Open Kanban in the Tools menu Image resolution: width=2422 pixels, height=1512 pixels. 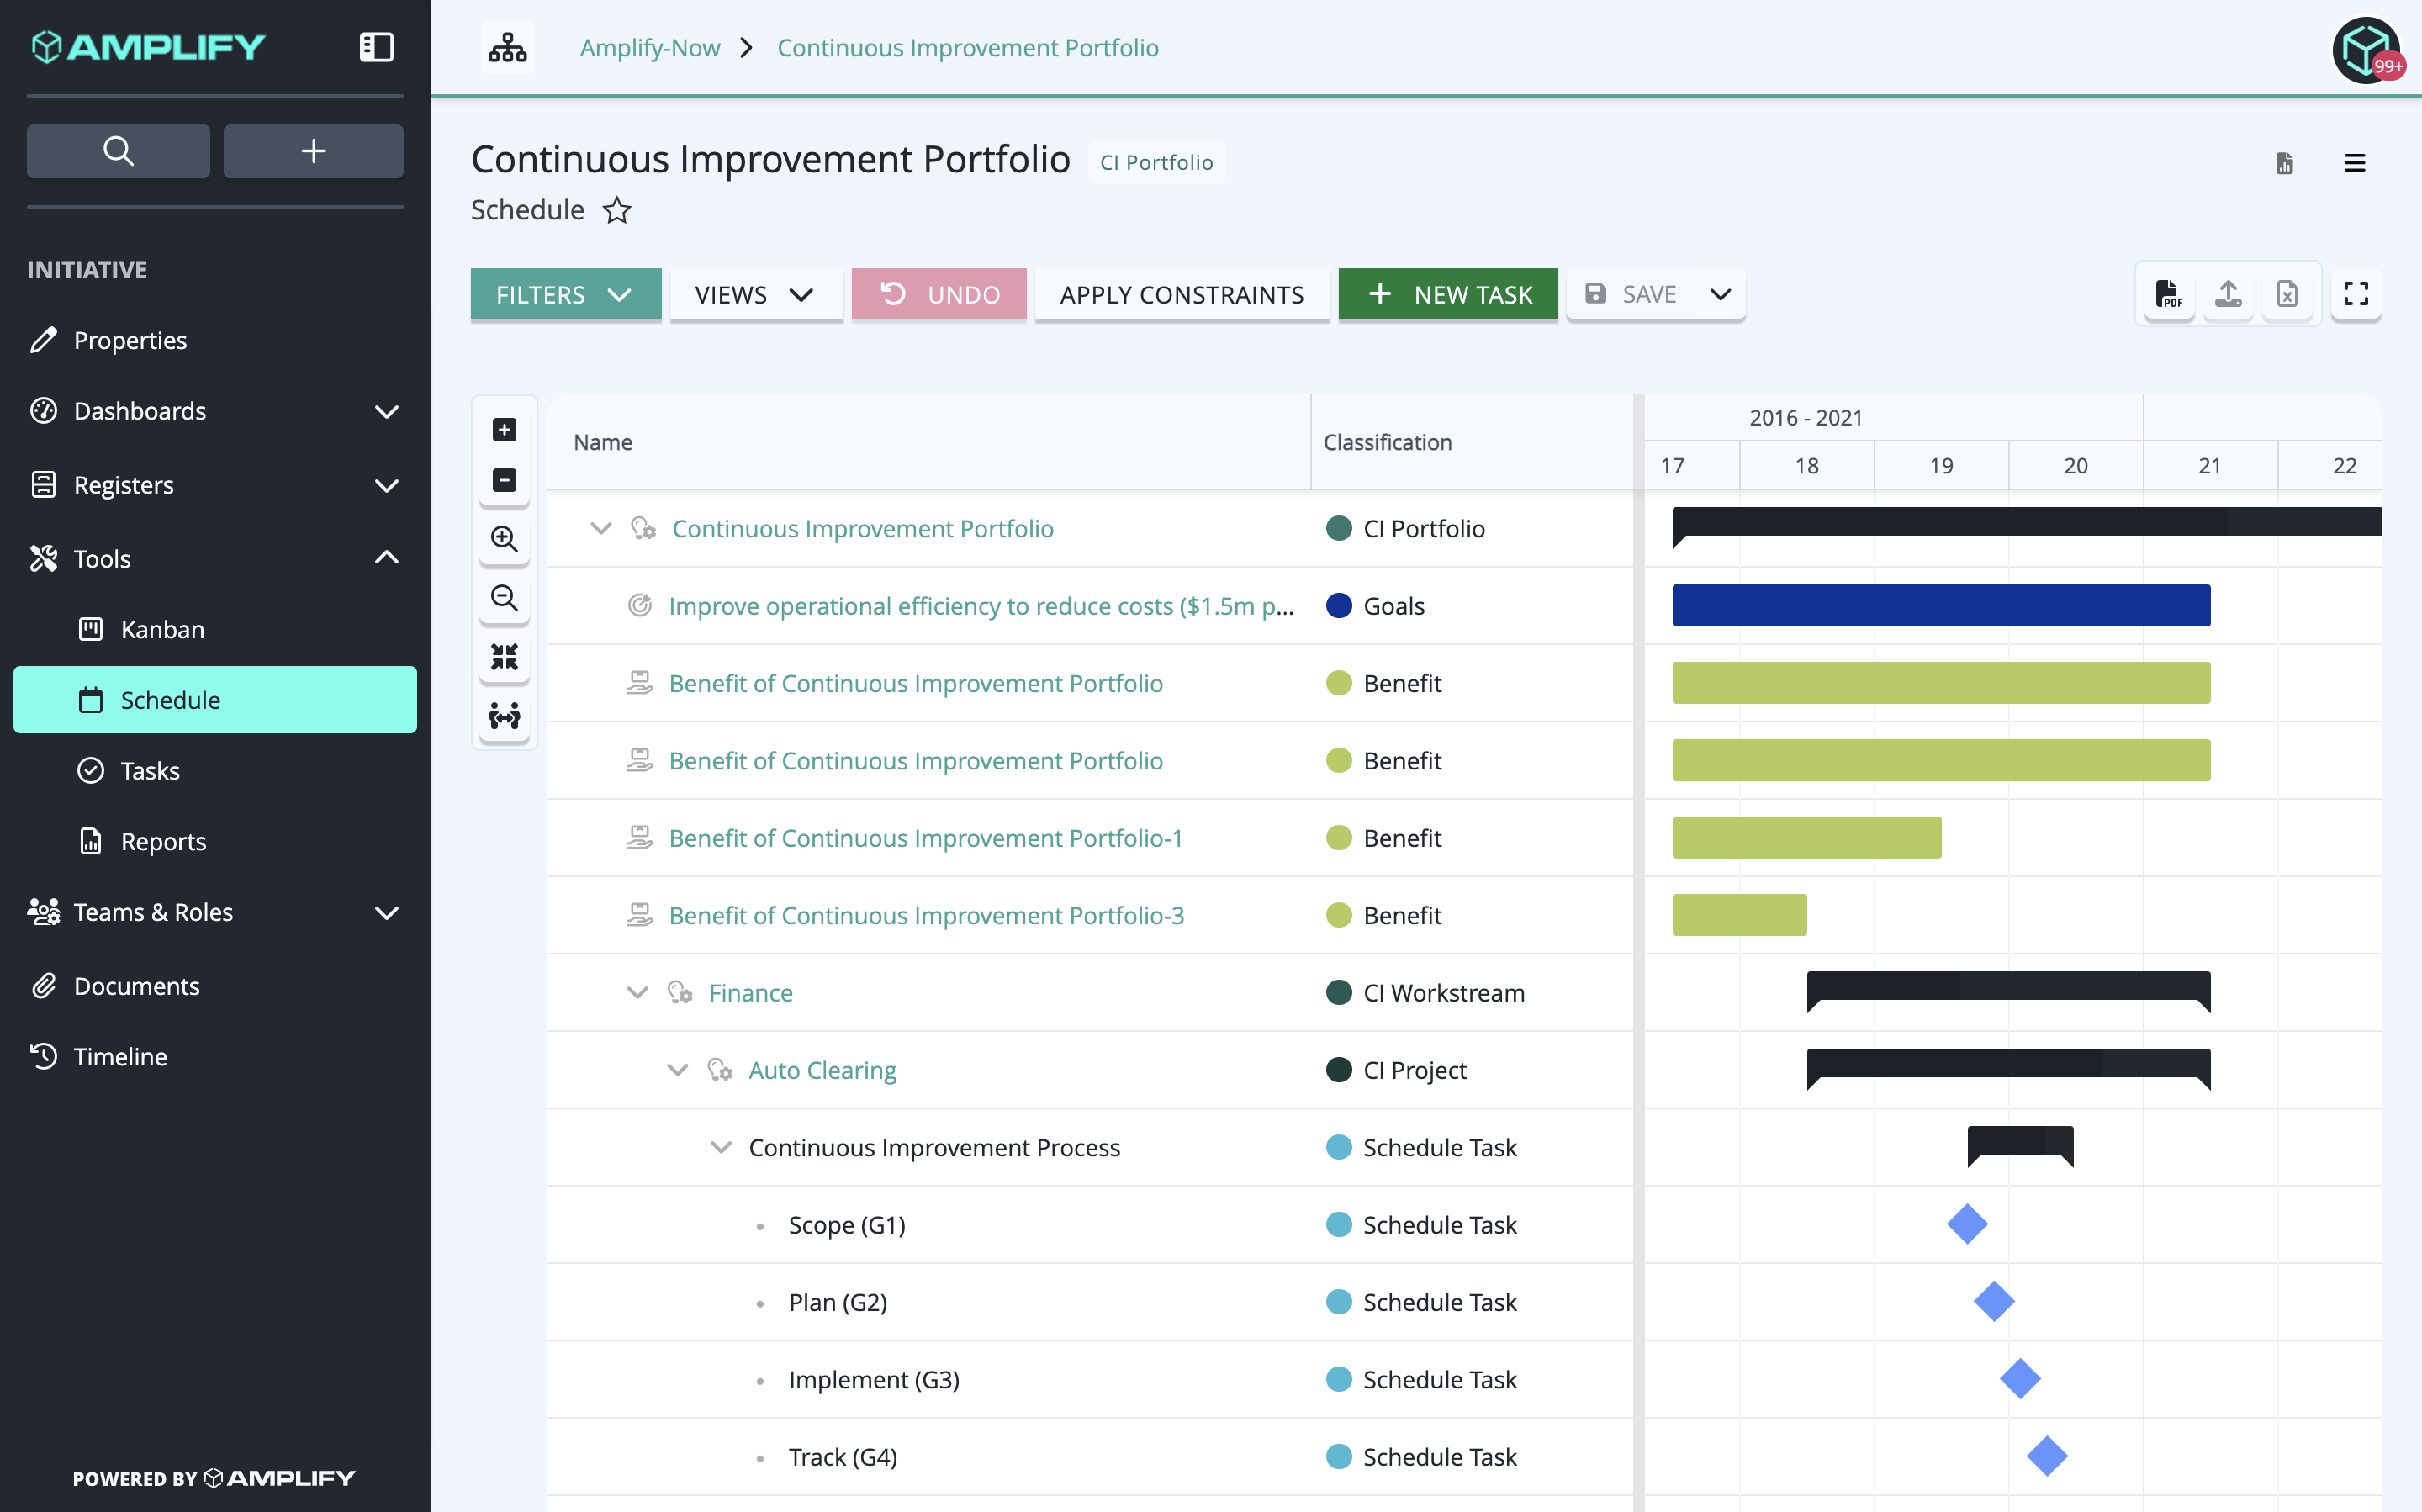click(x=162, y=629)
